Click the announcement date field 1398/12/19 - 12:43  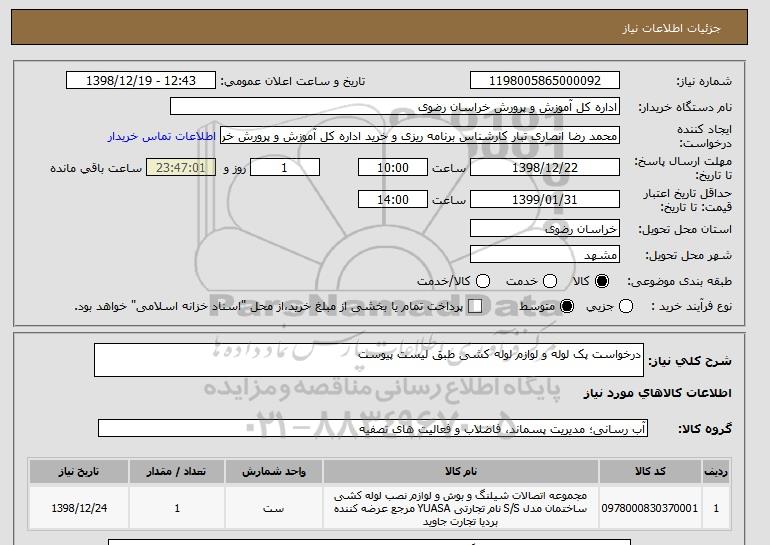pos(141,81)
